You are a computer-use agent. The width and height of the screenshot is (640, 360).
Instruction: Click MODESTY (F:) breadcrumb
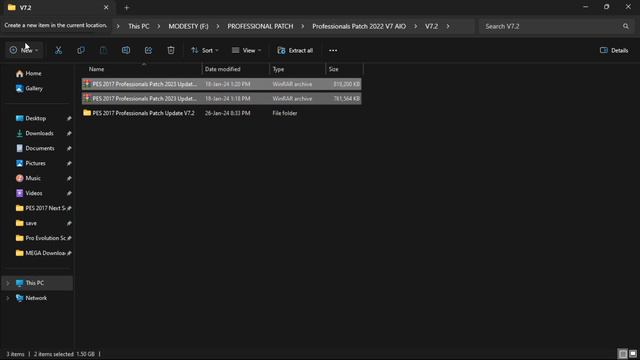pyautogui.click(x=188, y=26)
